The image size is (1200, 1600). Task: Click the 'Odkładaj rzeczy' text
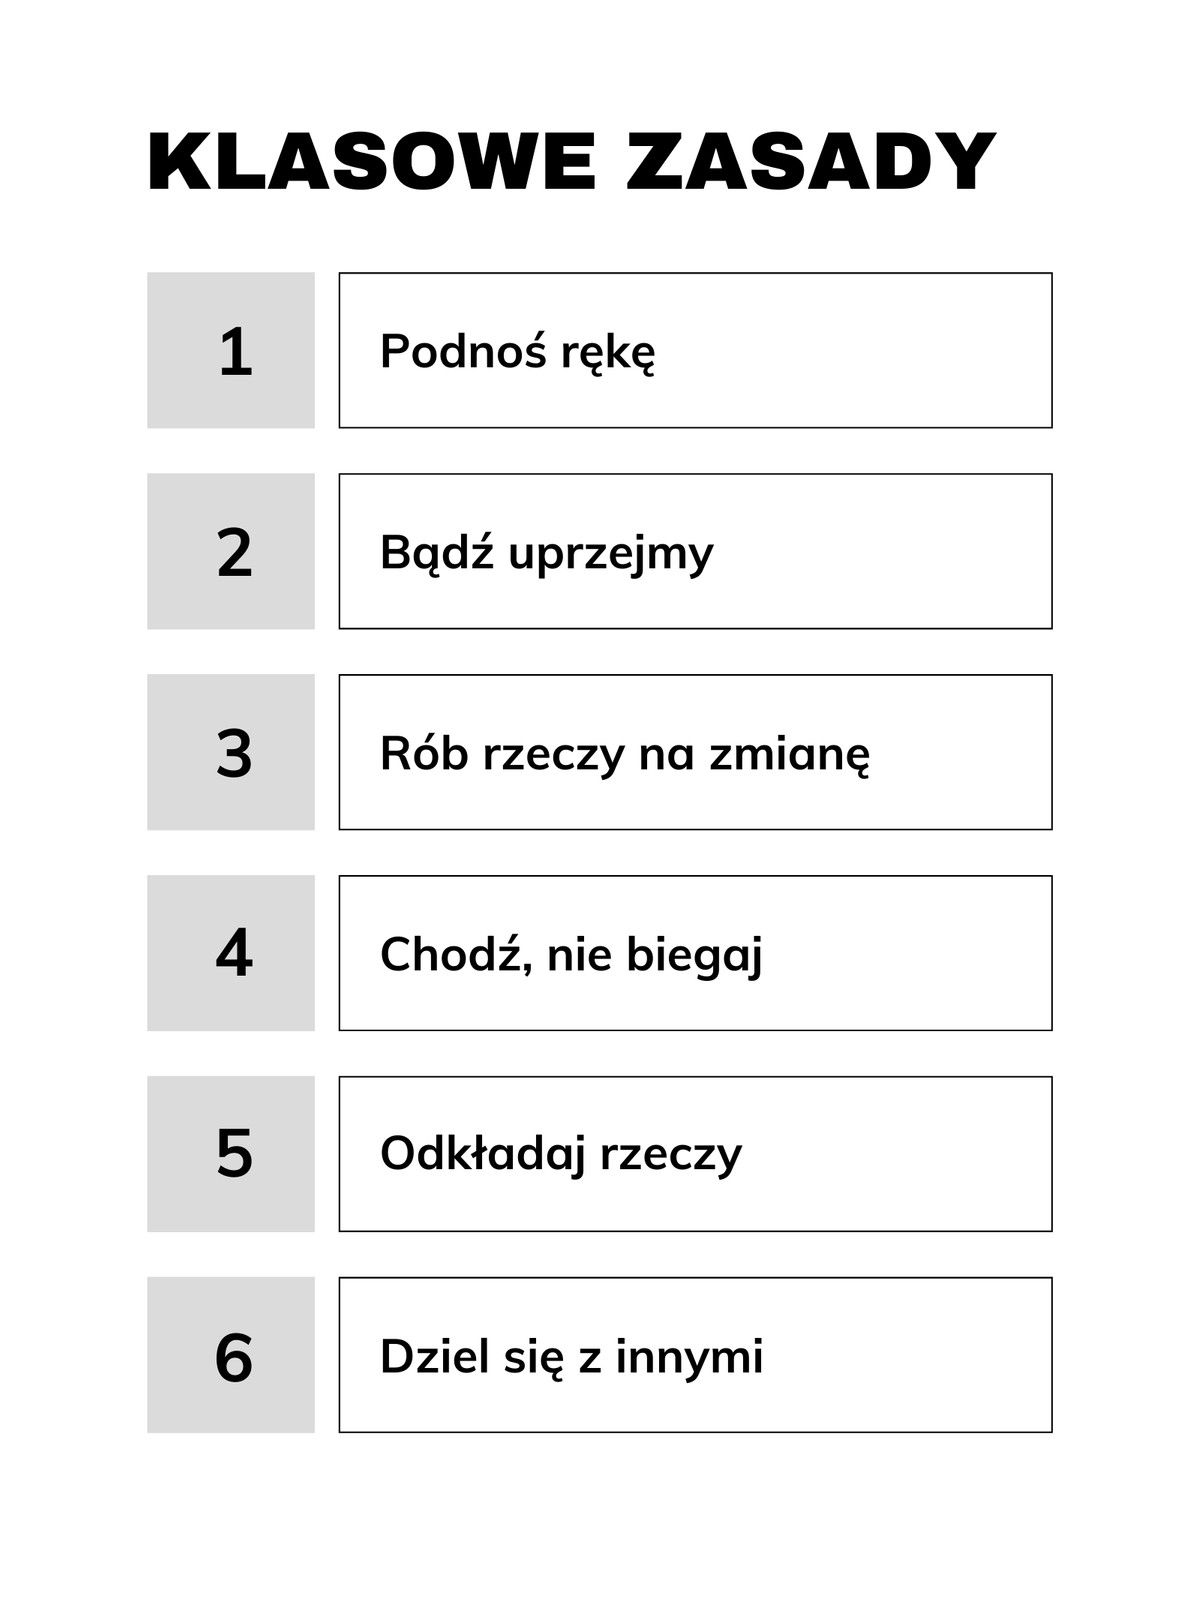[561, 1154]
